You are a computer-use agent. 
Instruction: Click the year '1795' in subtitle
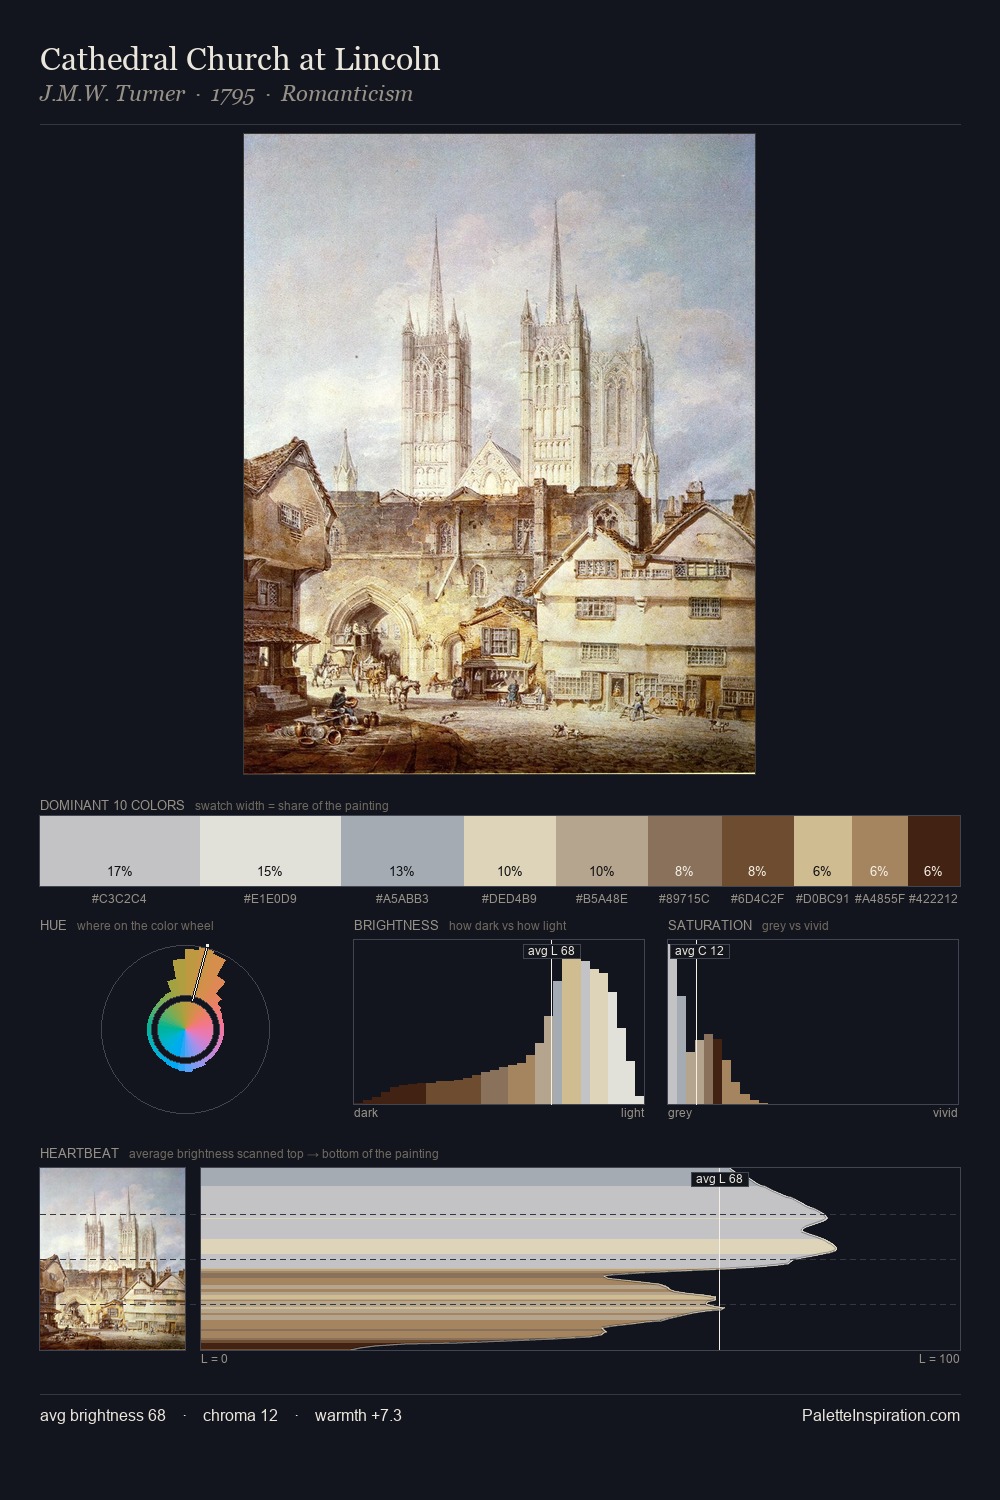tap(233, 94)
